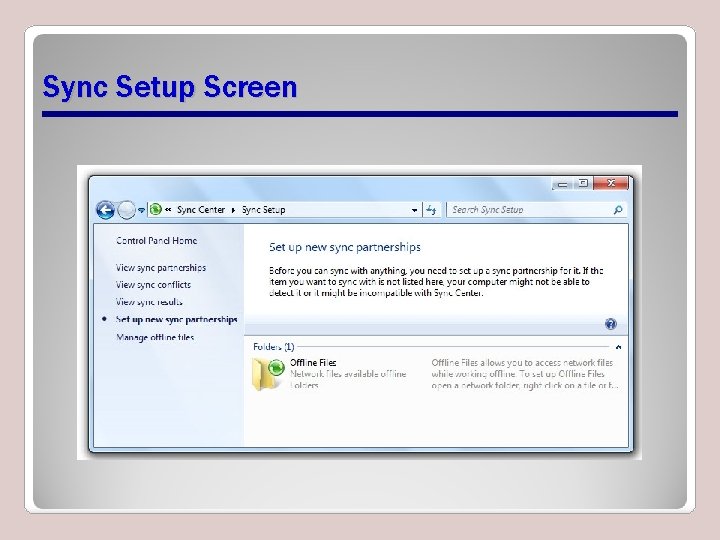Click the Folders (1) group header
720x540 pixels.
(x=274, y=347)
